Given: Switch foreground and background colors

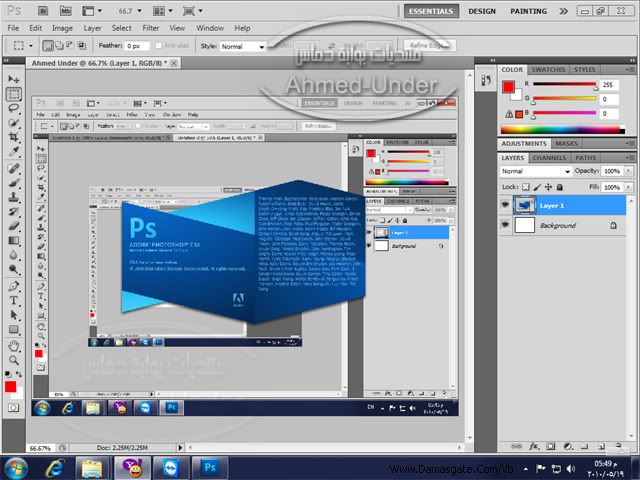Looking at the screenshot, I should (19, 374).
